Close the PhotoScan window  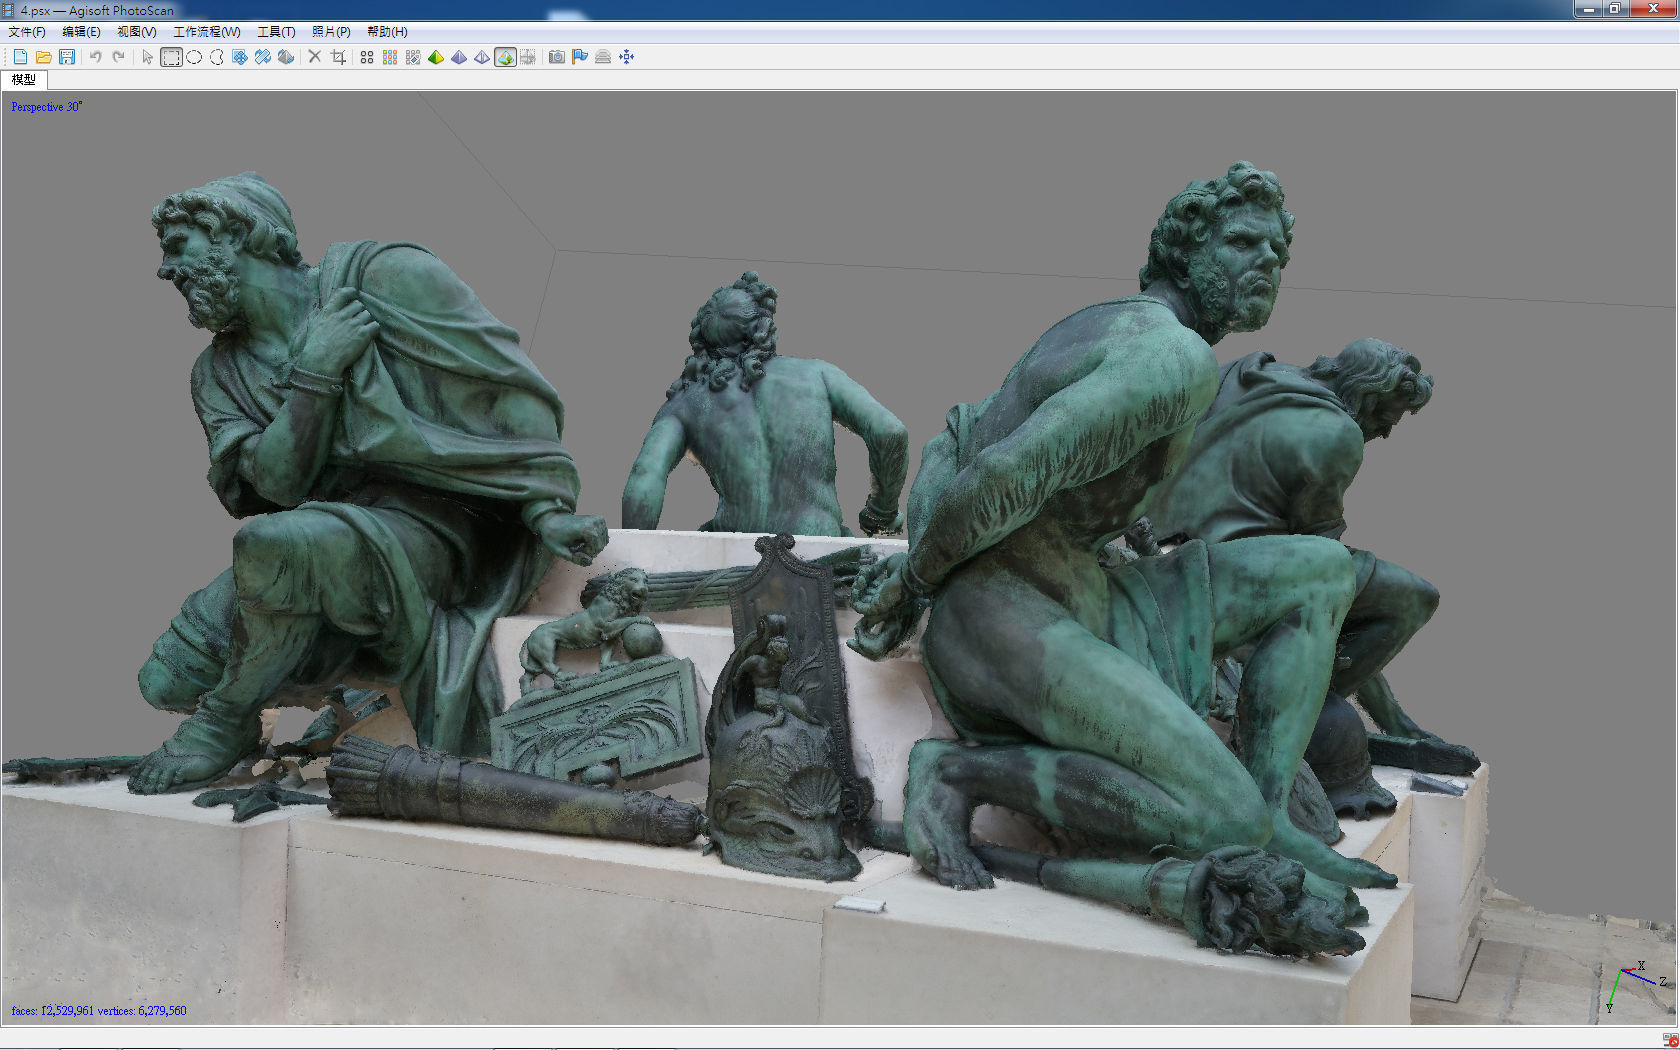[1653, 9]
